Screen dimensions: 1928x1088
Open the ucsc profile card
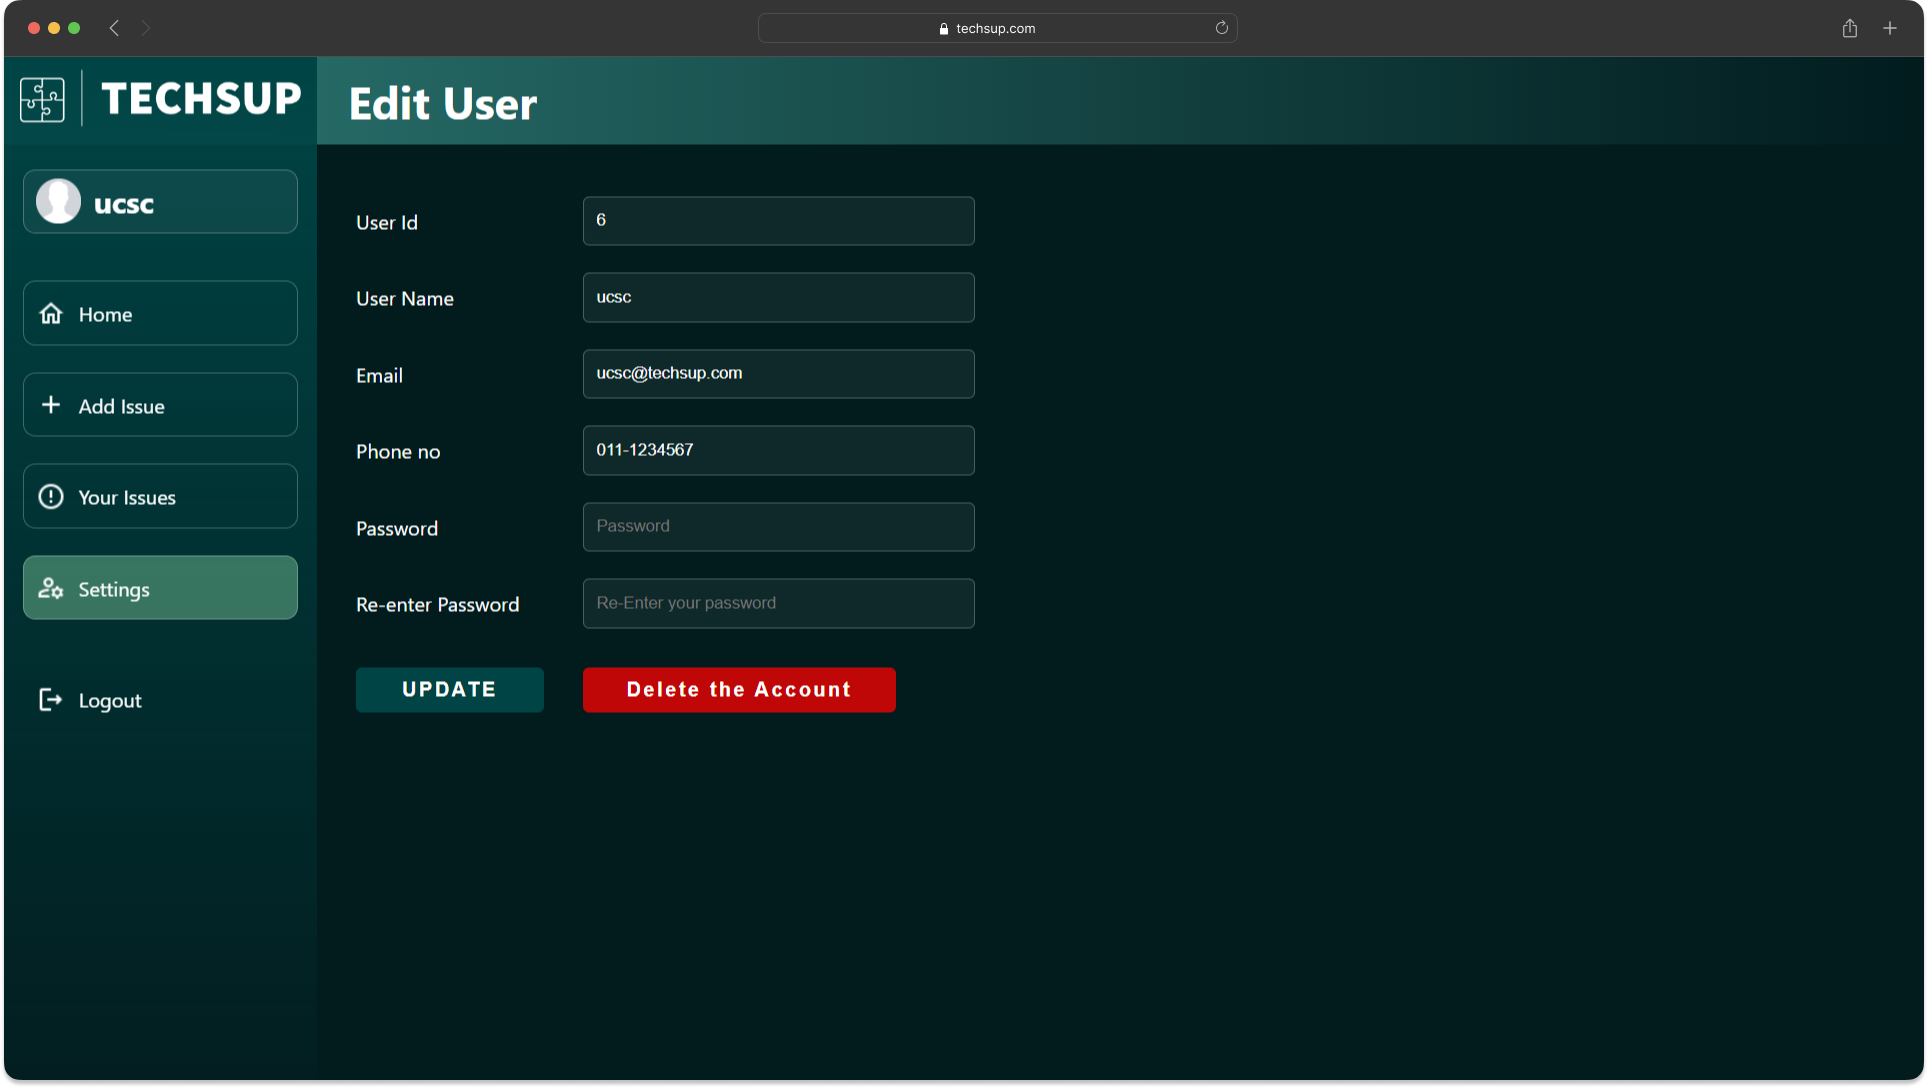(160, 202)
